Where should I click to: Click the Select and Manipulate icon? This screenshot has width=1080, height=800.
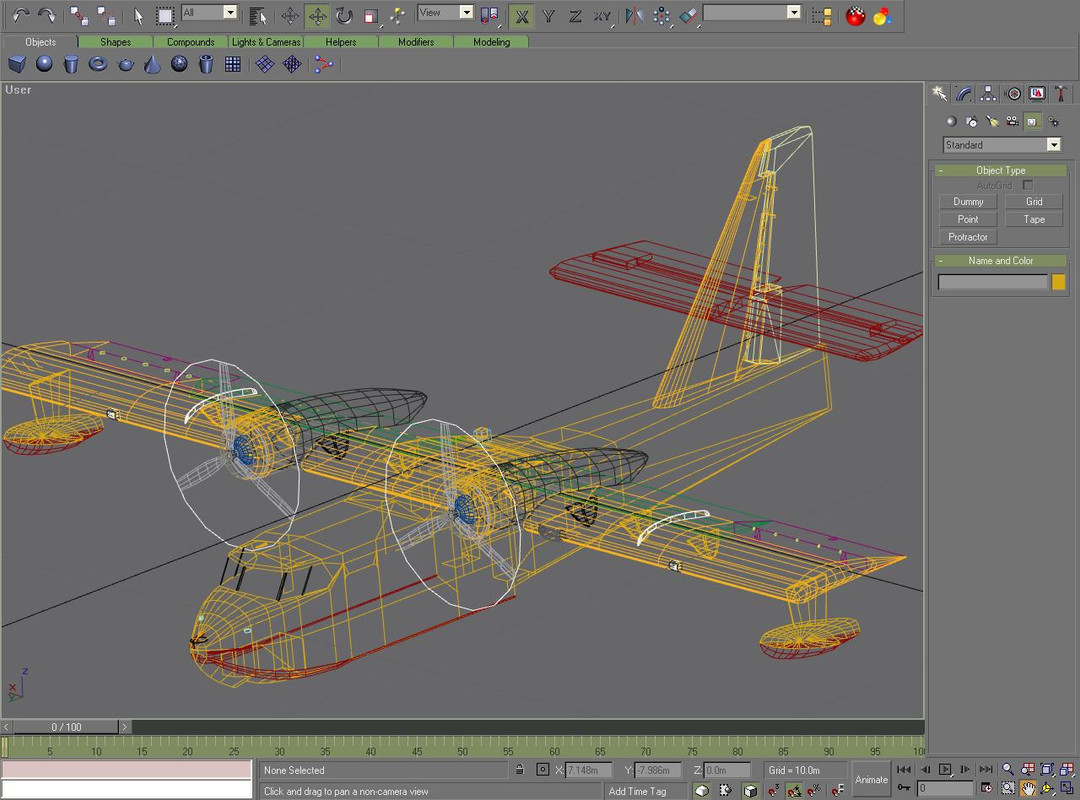[x=398, y=15]
